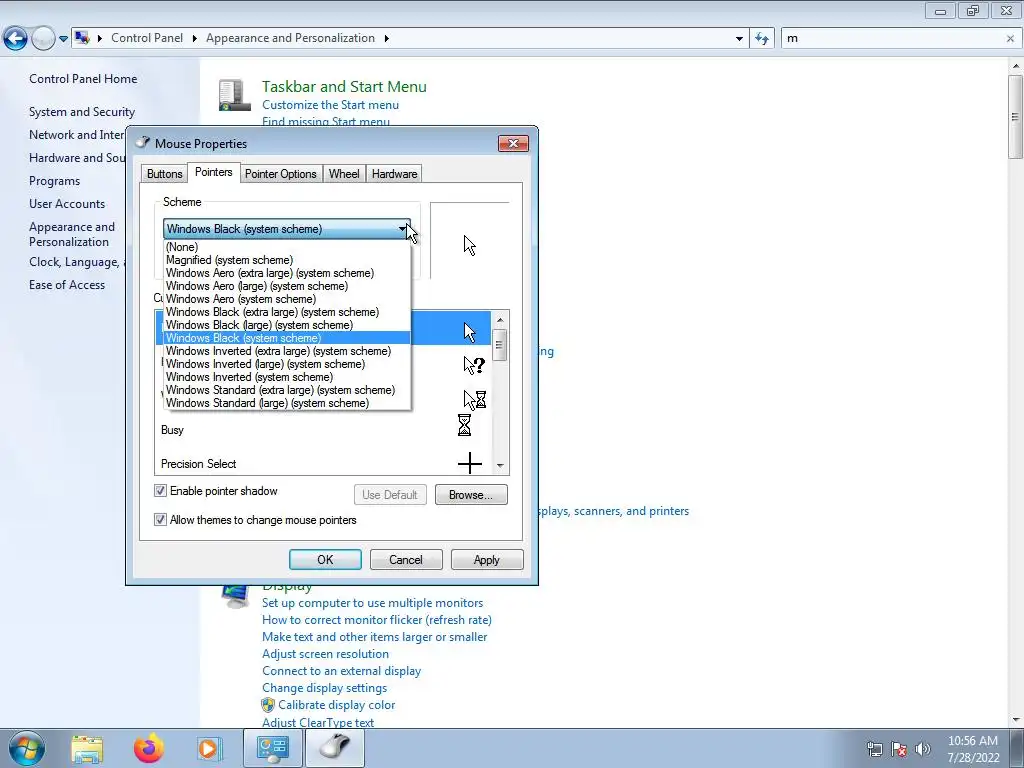Image resolution: width=1024 pixels, height=768 pixels.
Task: Open the recent pages dropdown arrow
Action: (63, 39)
